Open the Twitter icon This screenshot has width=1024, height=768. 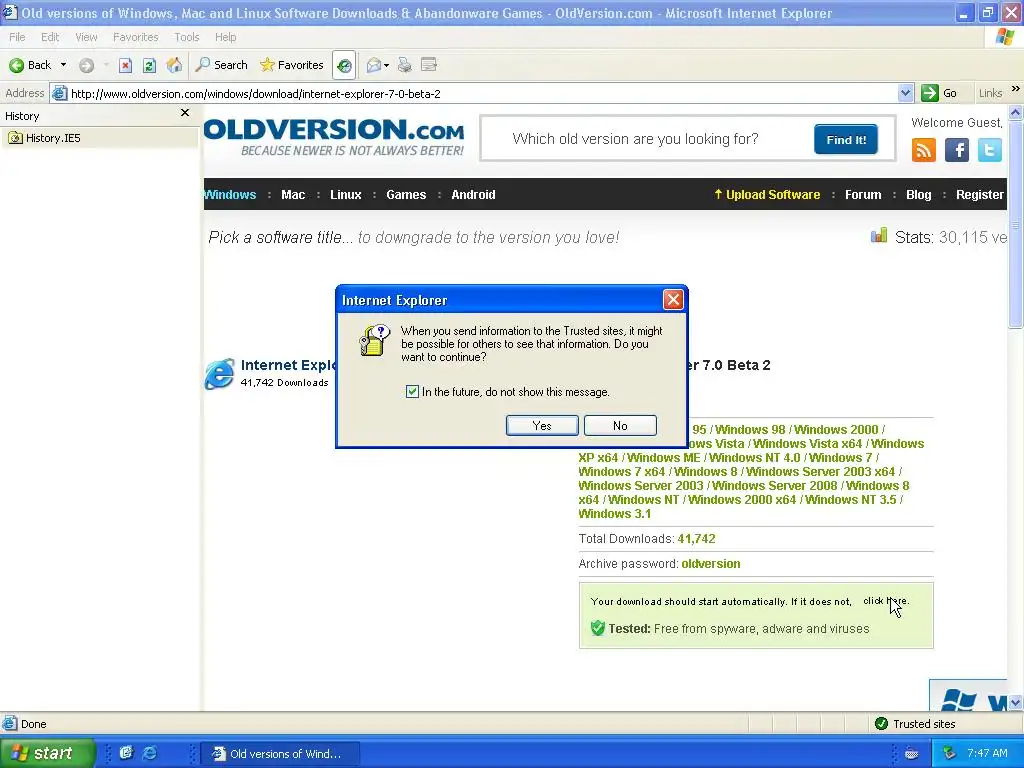point(989,150)
